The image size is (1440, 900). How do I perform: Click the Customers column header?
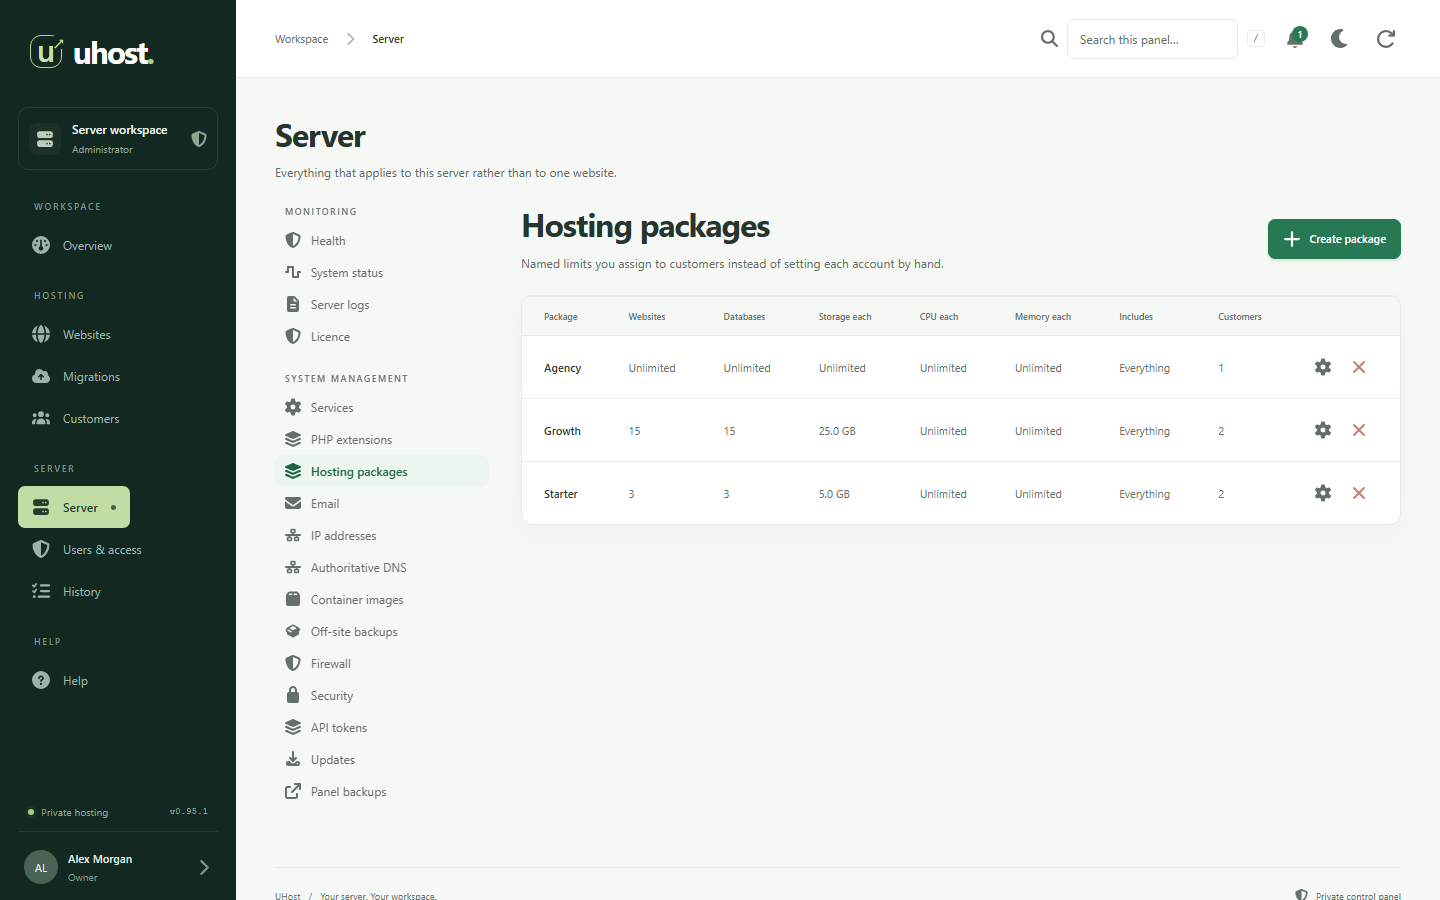(x=1240, y=317)
